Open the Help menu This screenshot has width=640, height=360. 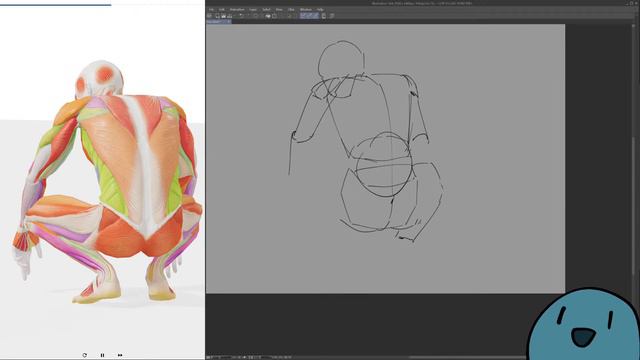pyautogui.click(x=320, y=9)
